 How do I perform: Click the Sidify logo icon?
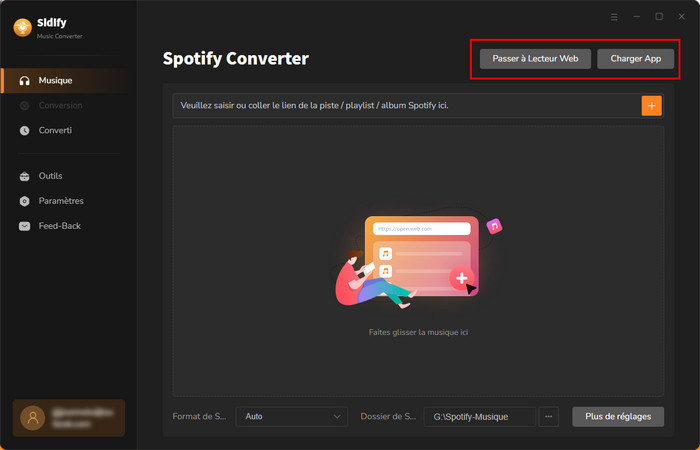point(21,28)
